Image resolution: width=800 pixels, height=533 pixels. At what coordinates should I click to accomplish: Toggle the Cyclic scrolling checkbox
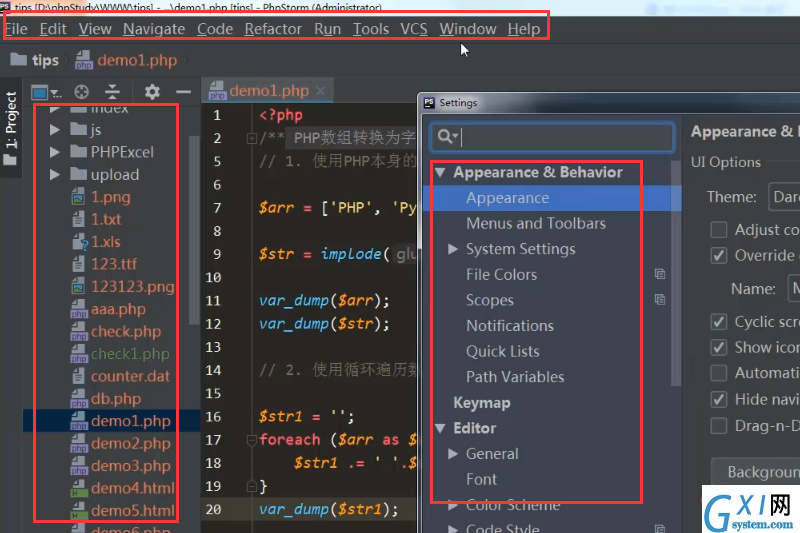[719, 322]
